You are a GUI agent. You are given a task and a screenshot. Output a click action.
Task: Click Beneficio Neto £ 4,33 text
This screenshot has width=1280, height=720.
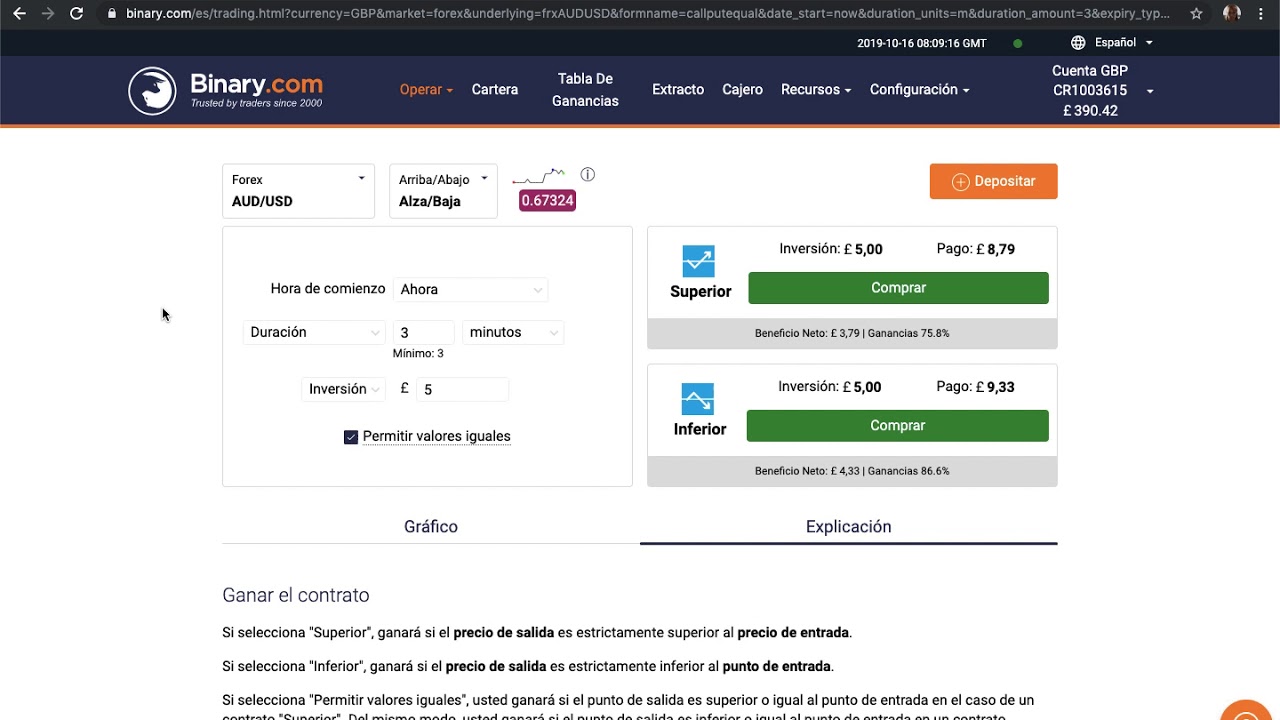tap(807, 471)
